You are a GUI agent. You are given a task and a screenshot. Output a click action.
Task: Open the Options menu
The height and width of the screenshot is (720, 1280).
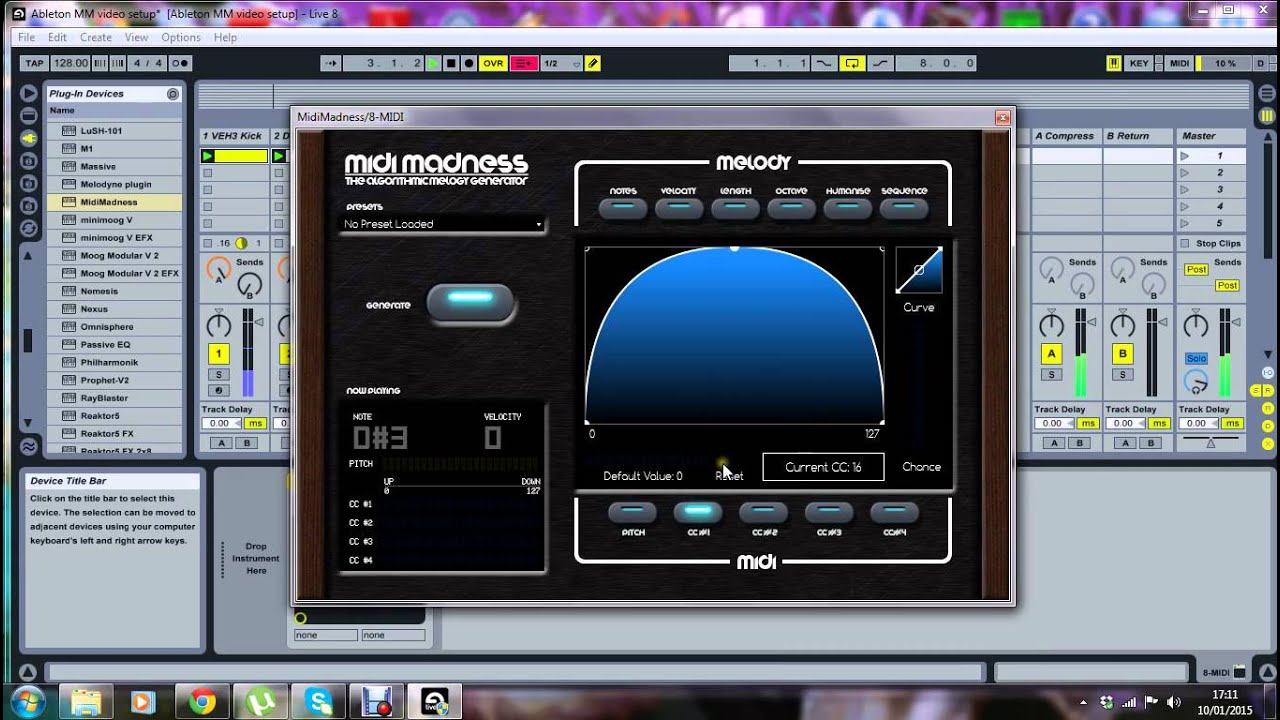181,37
